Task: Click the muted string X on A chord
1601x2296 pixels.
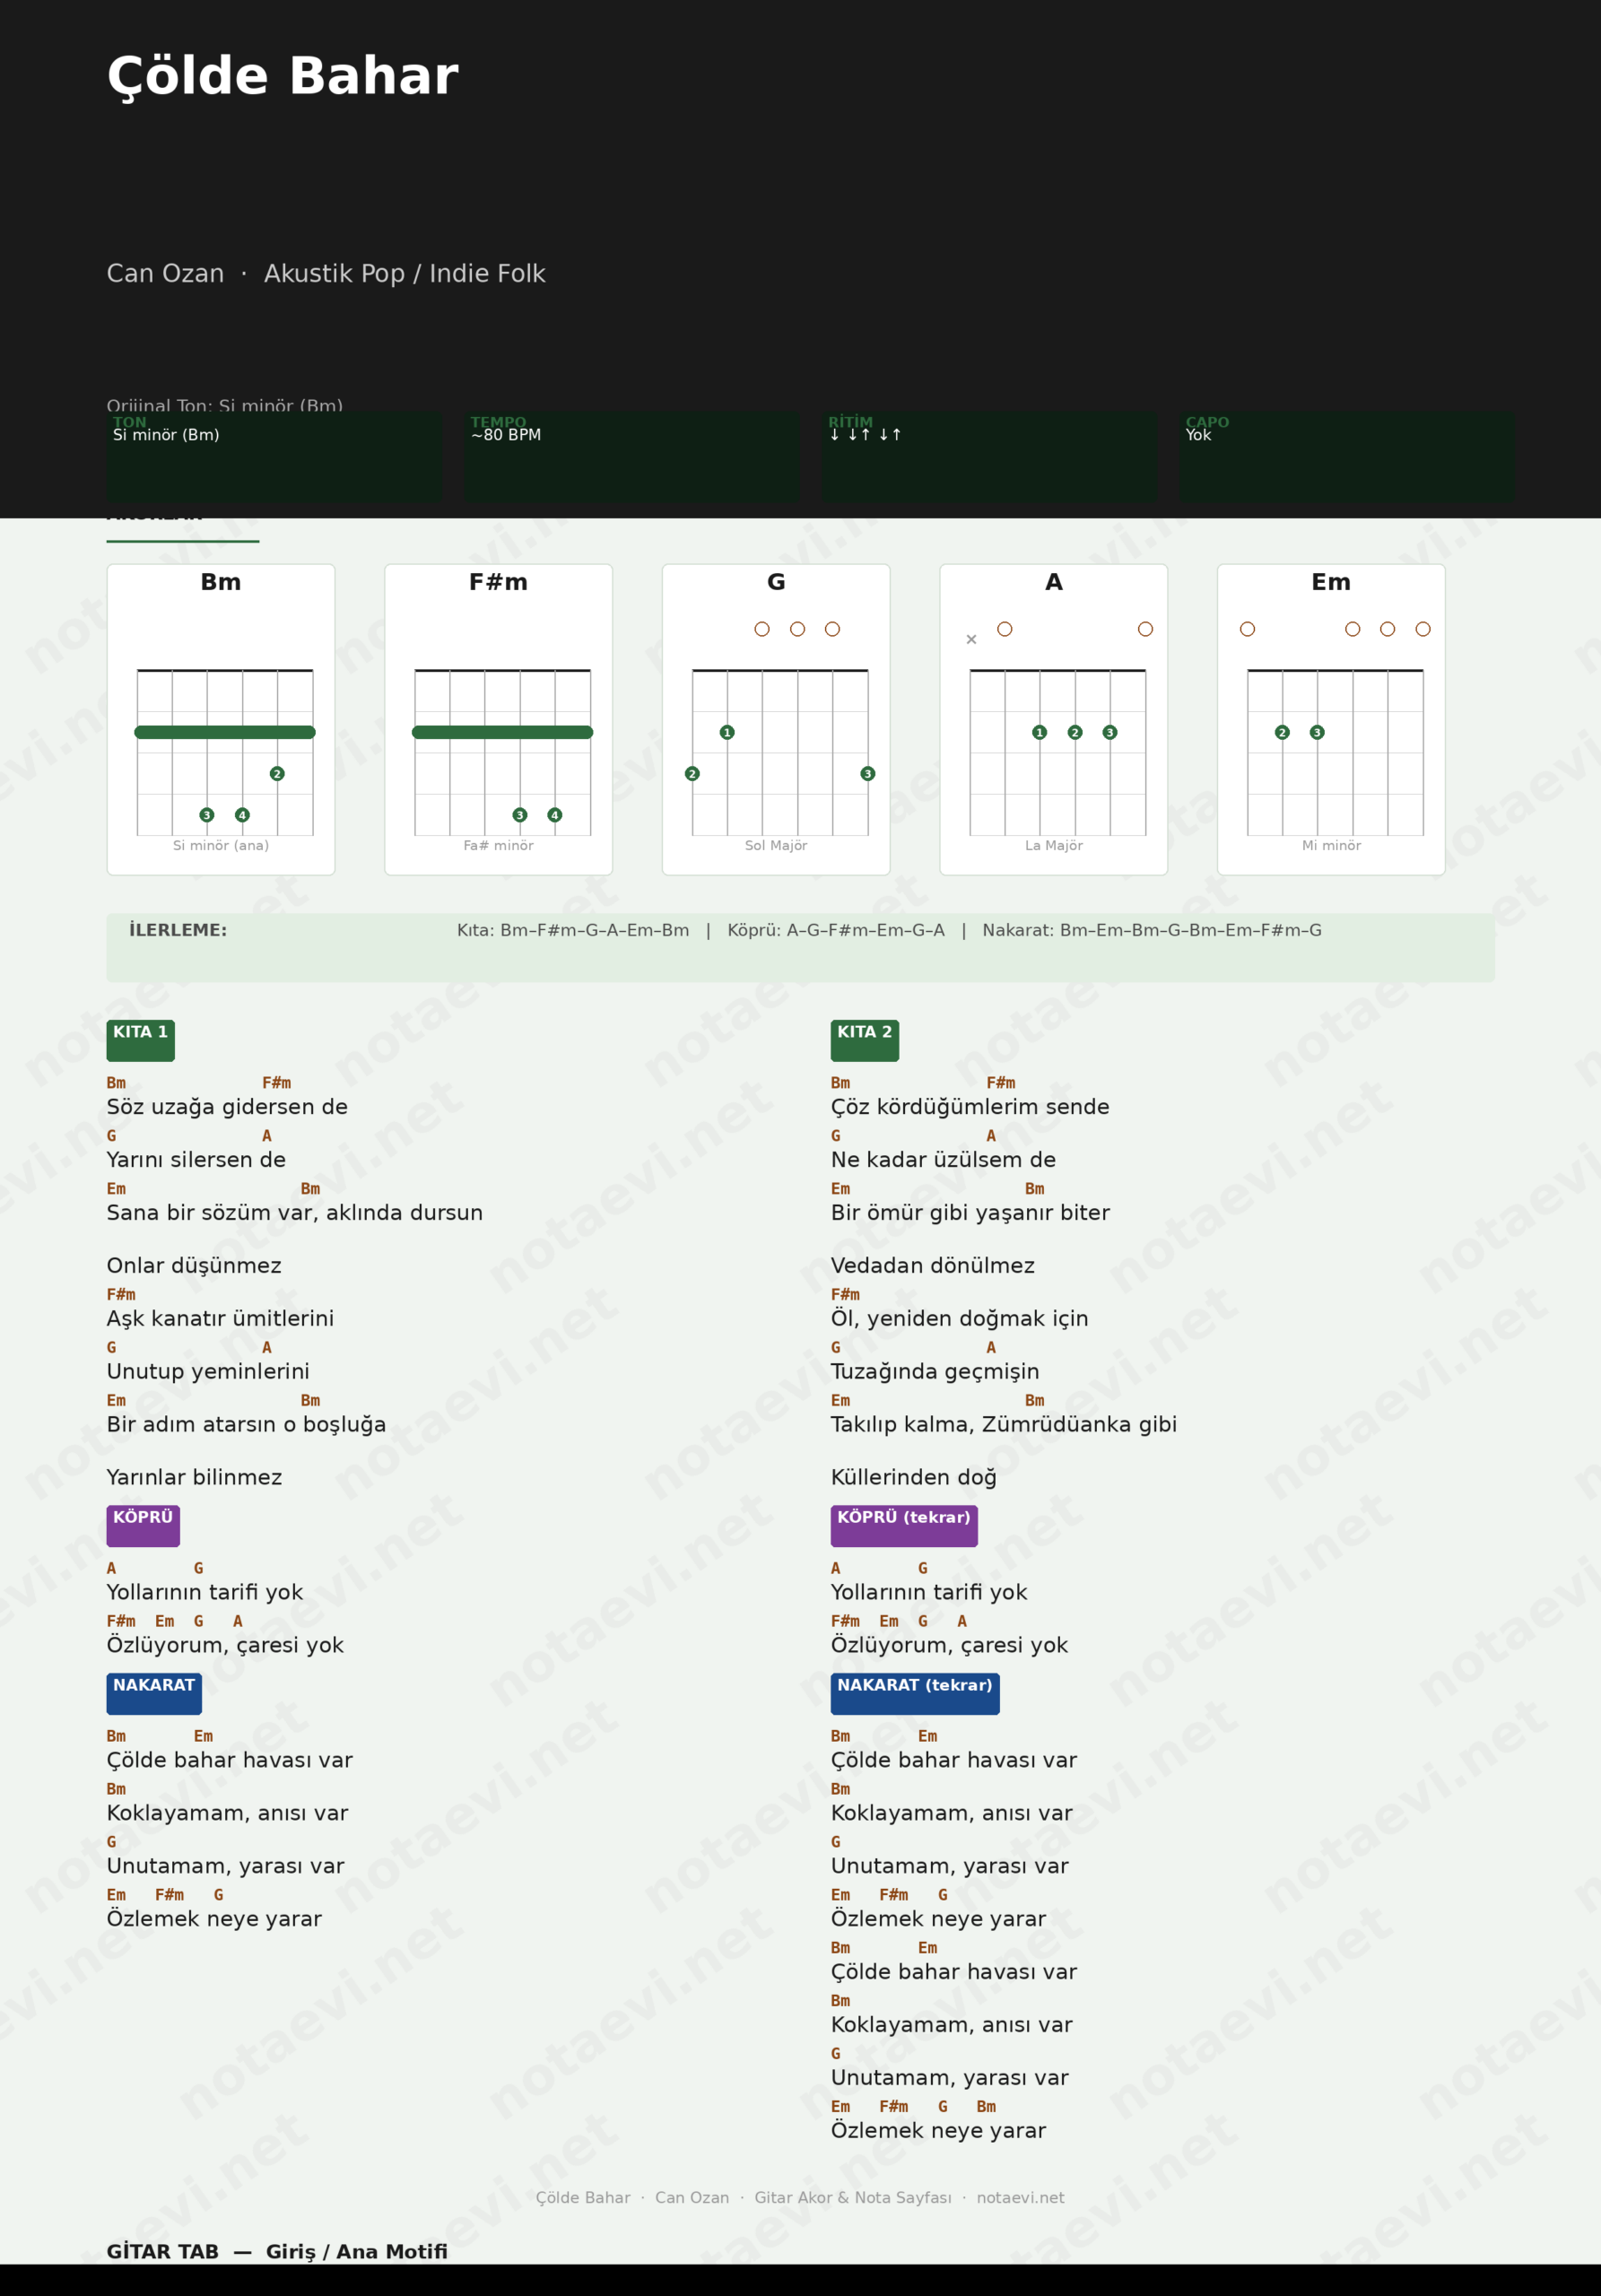Action: point(971,640)
